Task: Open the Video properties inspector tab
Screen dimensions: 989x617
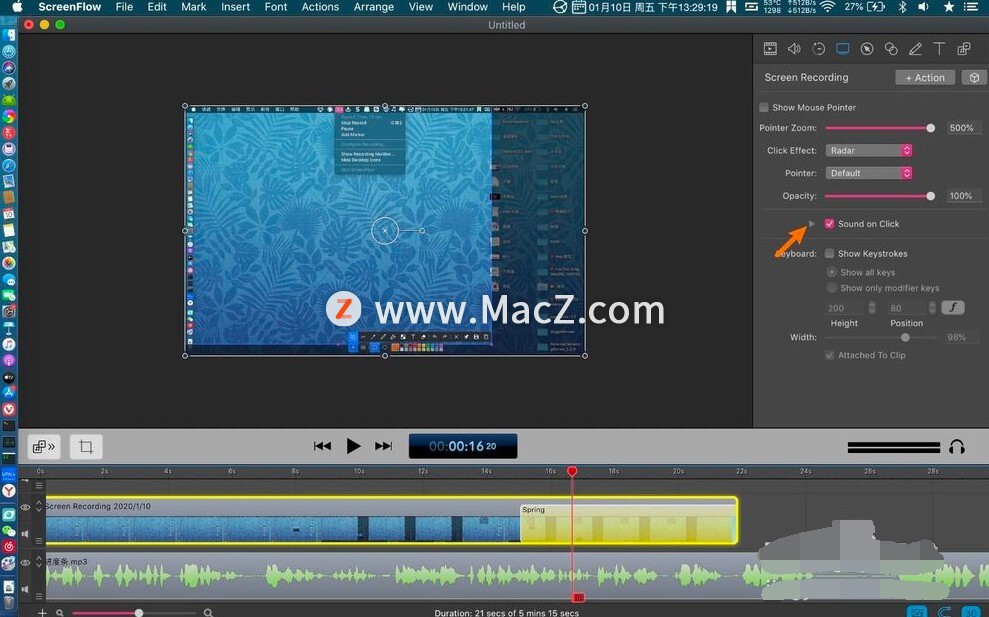Action: tap(770, 49)
